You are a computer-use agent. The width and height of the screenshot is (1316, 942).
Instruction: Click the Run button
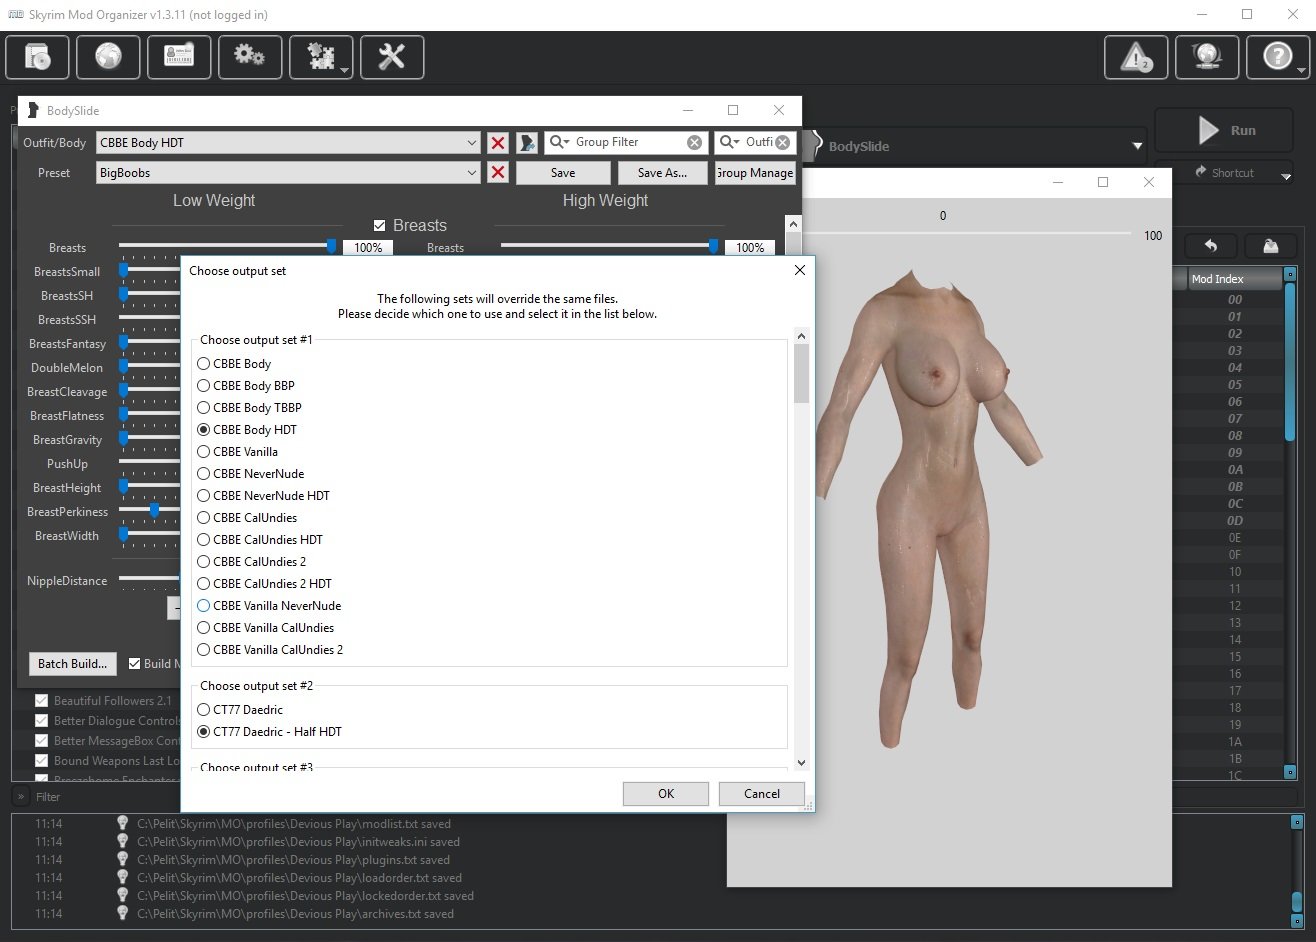click(1223, 130)
